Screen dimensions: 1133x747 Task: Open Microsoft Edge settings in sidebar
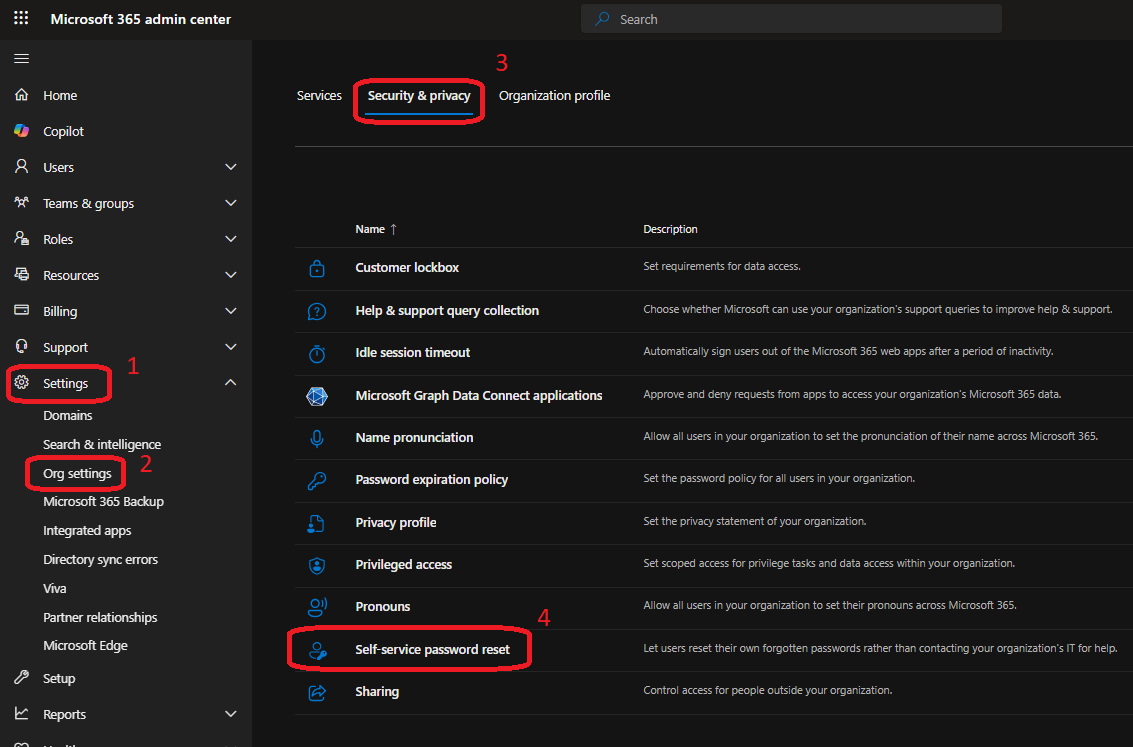pos(85,645)
